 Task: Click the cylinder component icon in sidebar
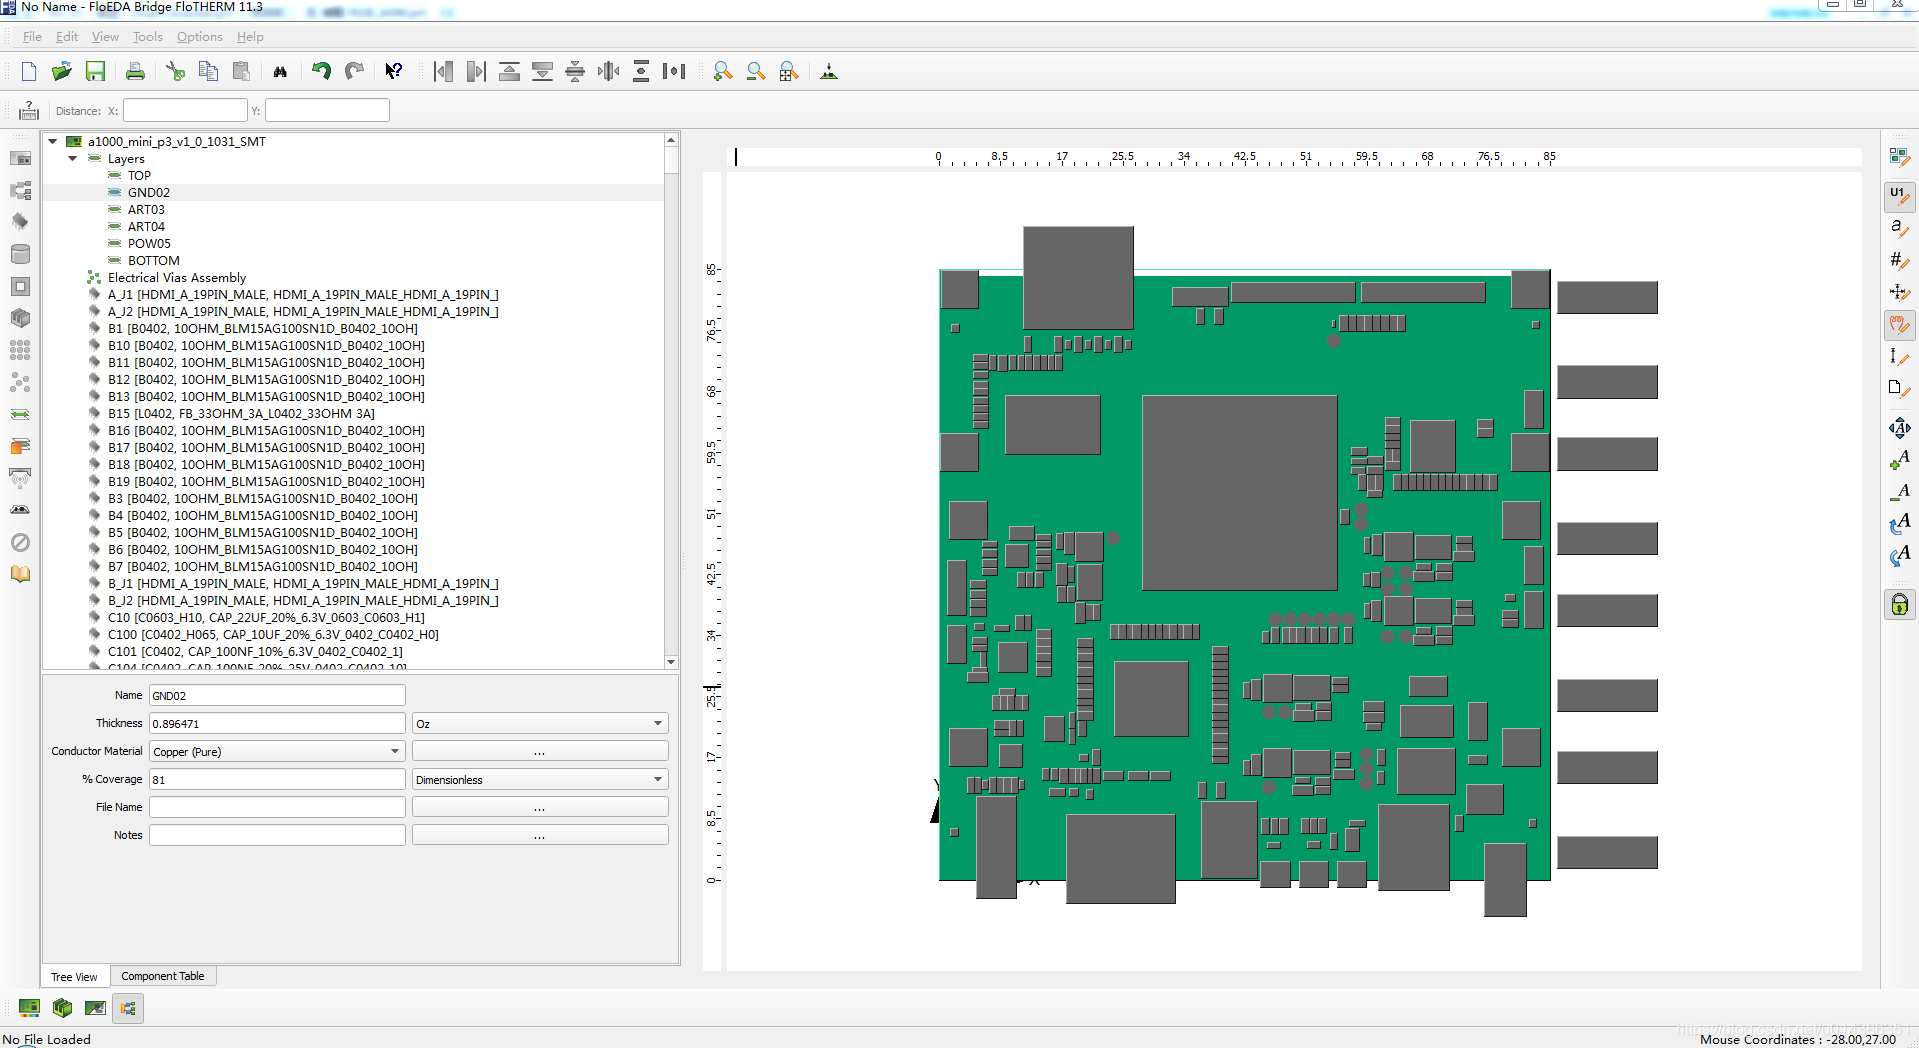(x=20, y=254)
